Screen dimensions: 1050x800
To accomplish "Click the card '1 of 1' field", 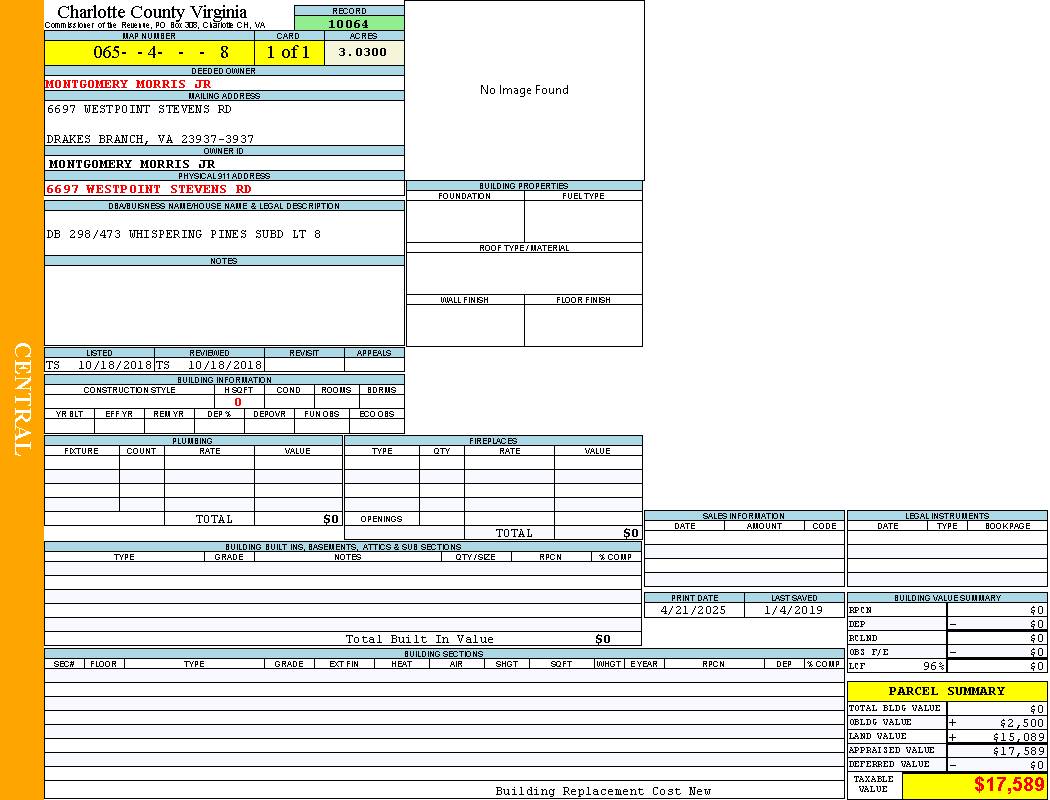I will [288, 52].
